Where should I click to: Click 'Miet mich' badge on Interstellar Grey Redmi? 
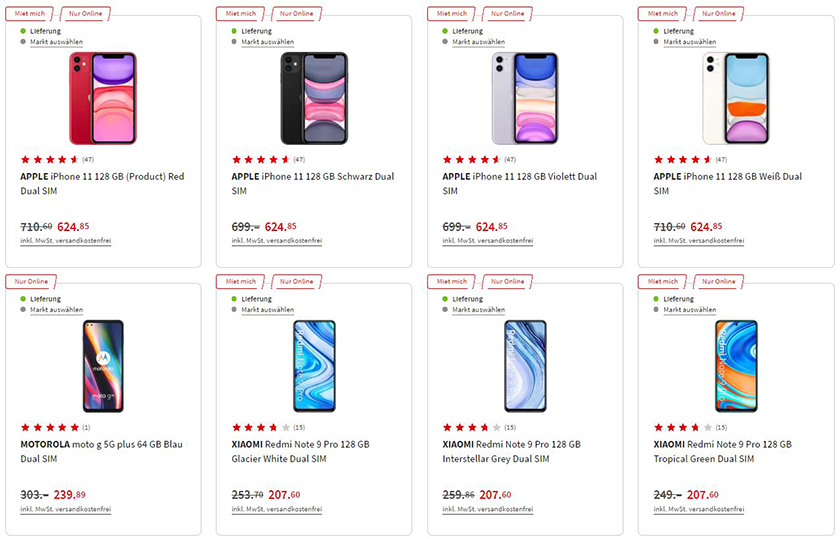coord(451,282)
